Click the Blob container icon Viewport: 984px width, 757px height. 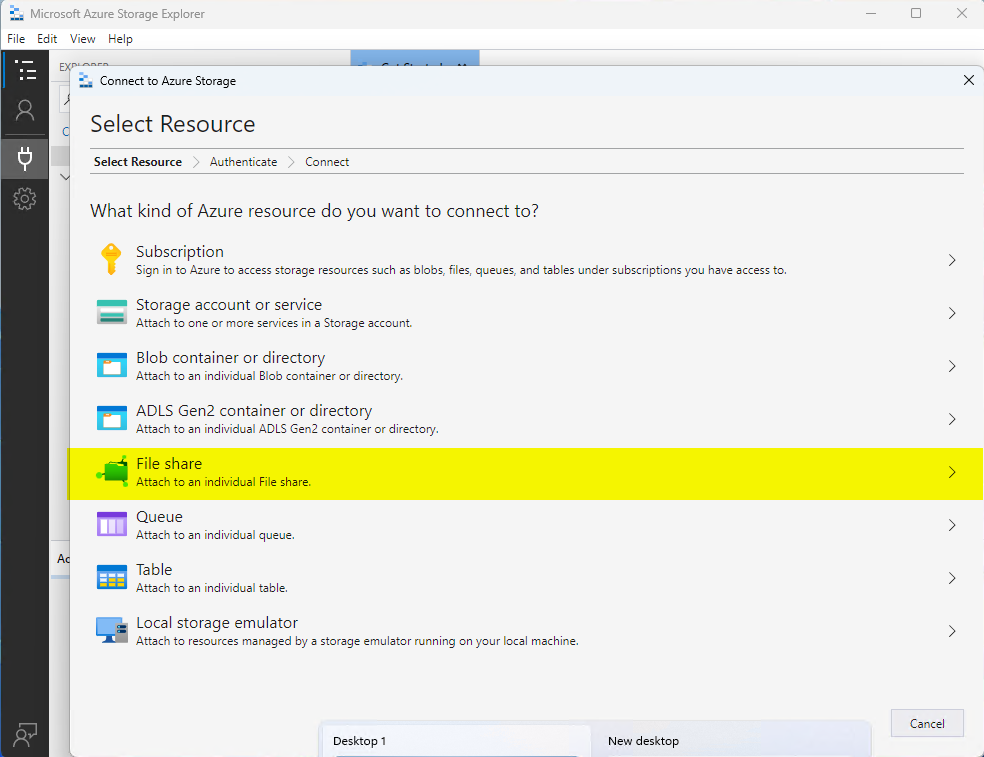(x=111, y=365)
